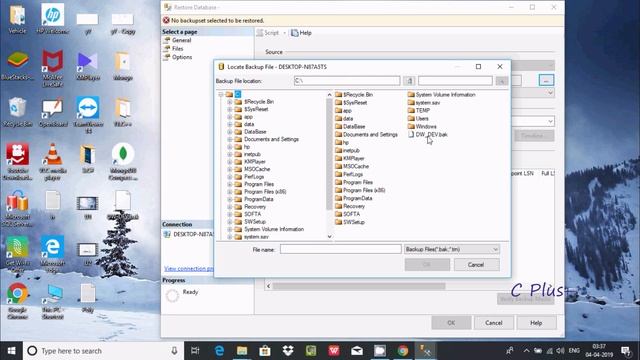This screenshot has height=360, width=640.
Task: Open the notification center icon
Action: tap(625, 351)
